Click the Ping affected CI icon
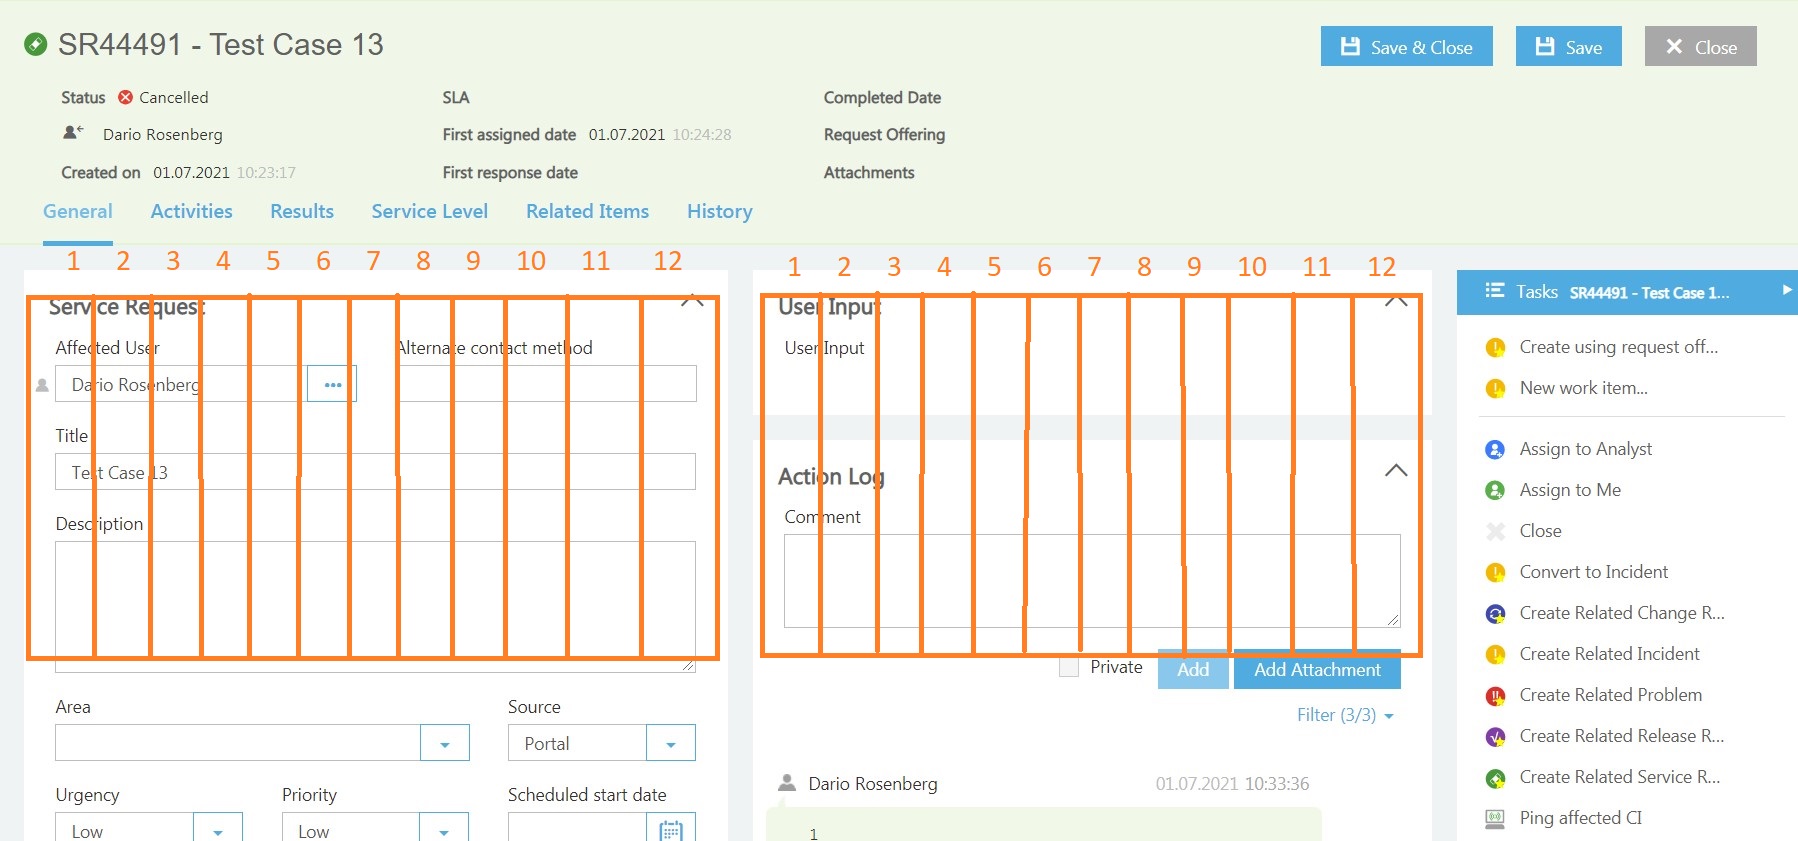 point(1495,819)
